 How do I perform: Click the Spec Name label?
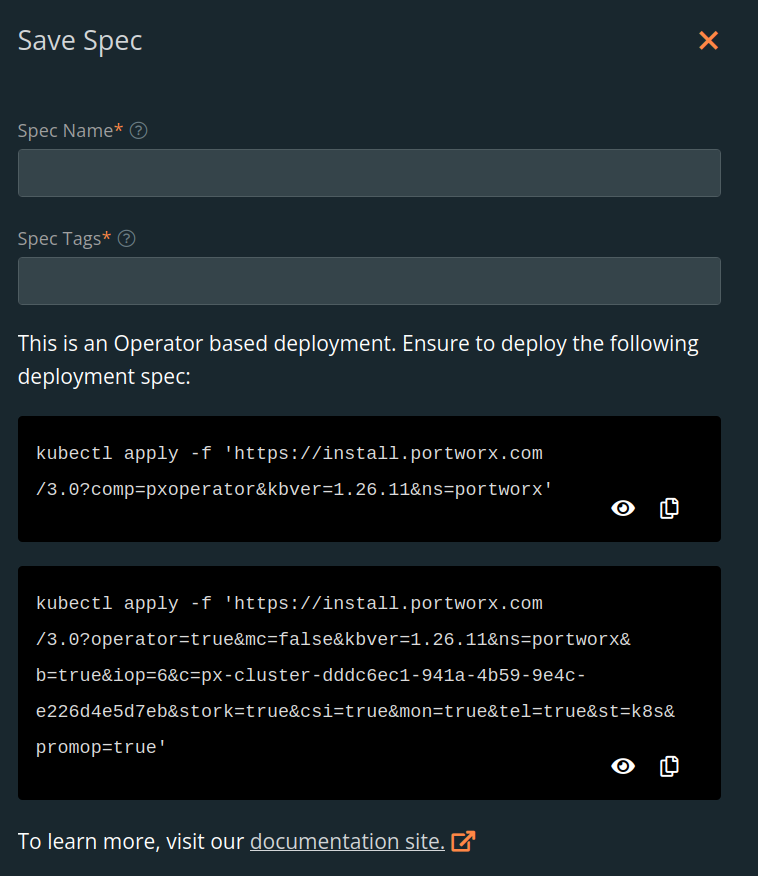tap(64, 131)
